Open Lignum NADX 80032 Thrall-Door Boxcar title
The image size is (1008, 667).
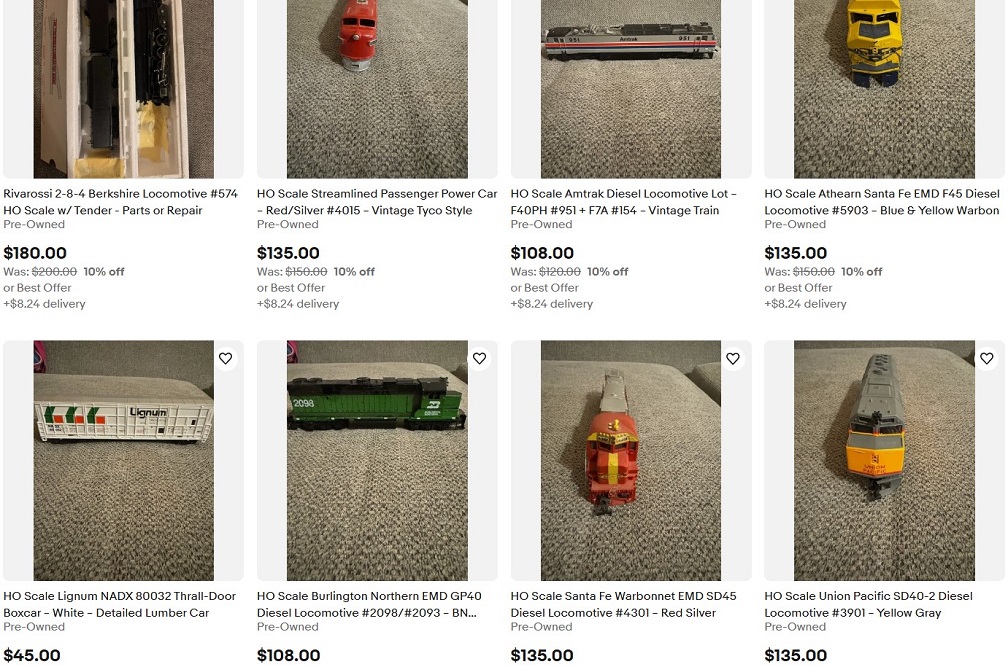coord(120,604)
